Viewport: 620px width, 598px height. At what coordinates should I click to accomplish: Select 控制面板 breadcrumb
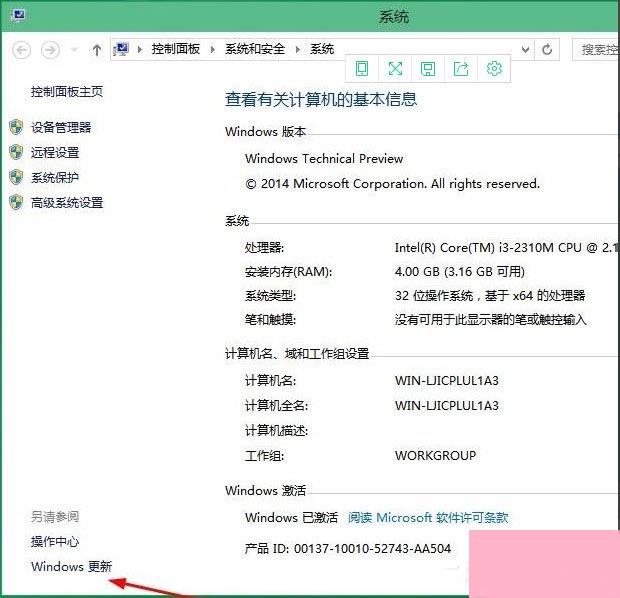[x=176, y=49]
